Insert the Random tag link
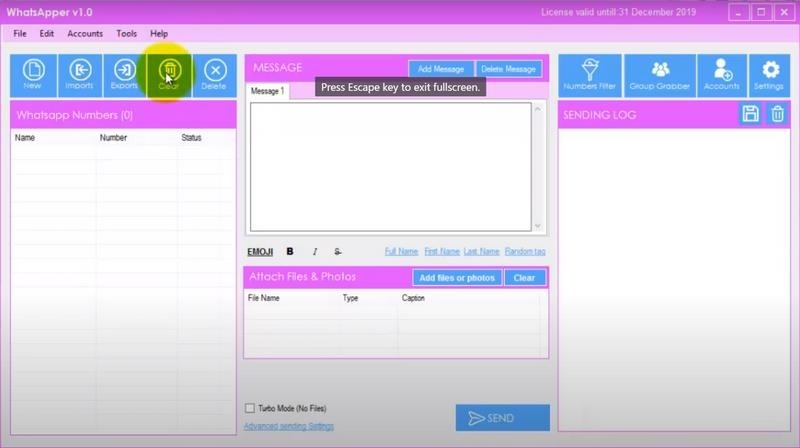The height and width of the screenshot is (448, 800). pyautogui.click(x=525, y=252)
